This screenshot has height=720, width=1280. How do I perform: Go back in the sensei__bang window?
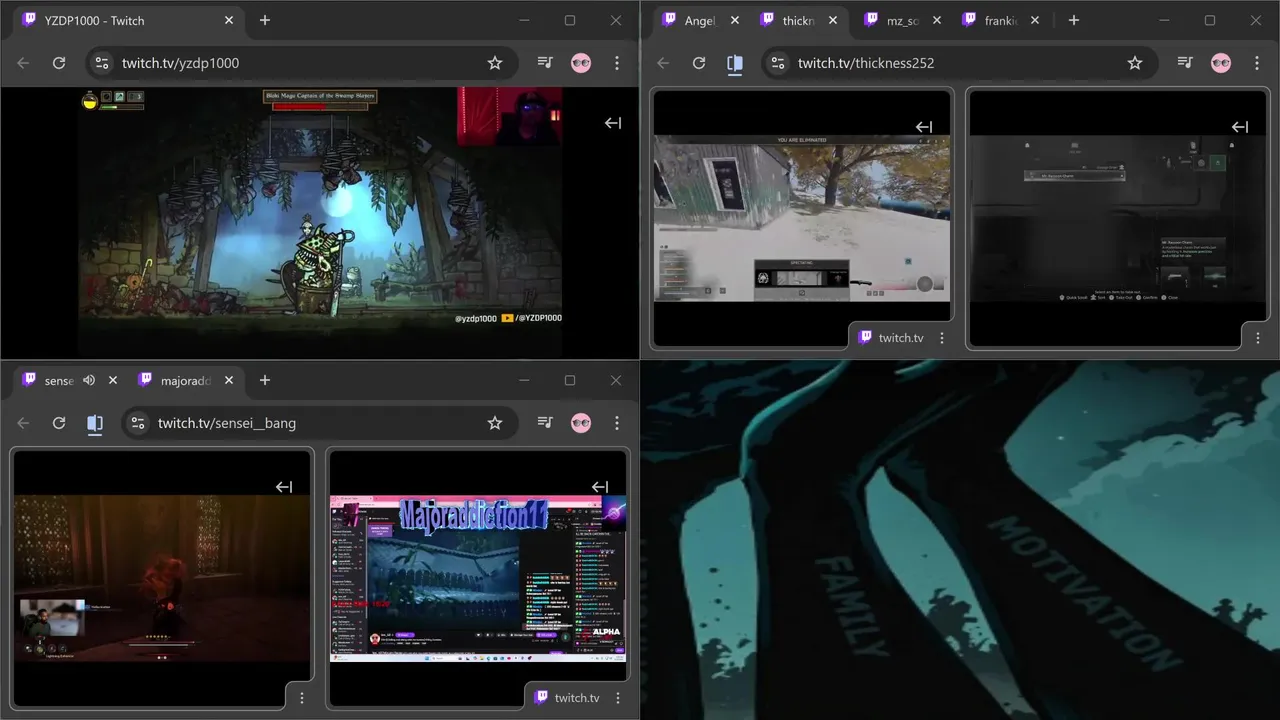pos(23,423)
